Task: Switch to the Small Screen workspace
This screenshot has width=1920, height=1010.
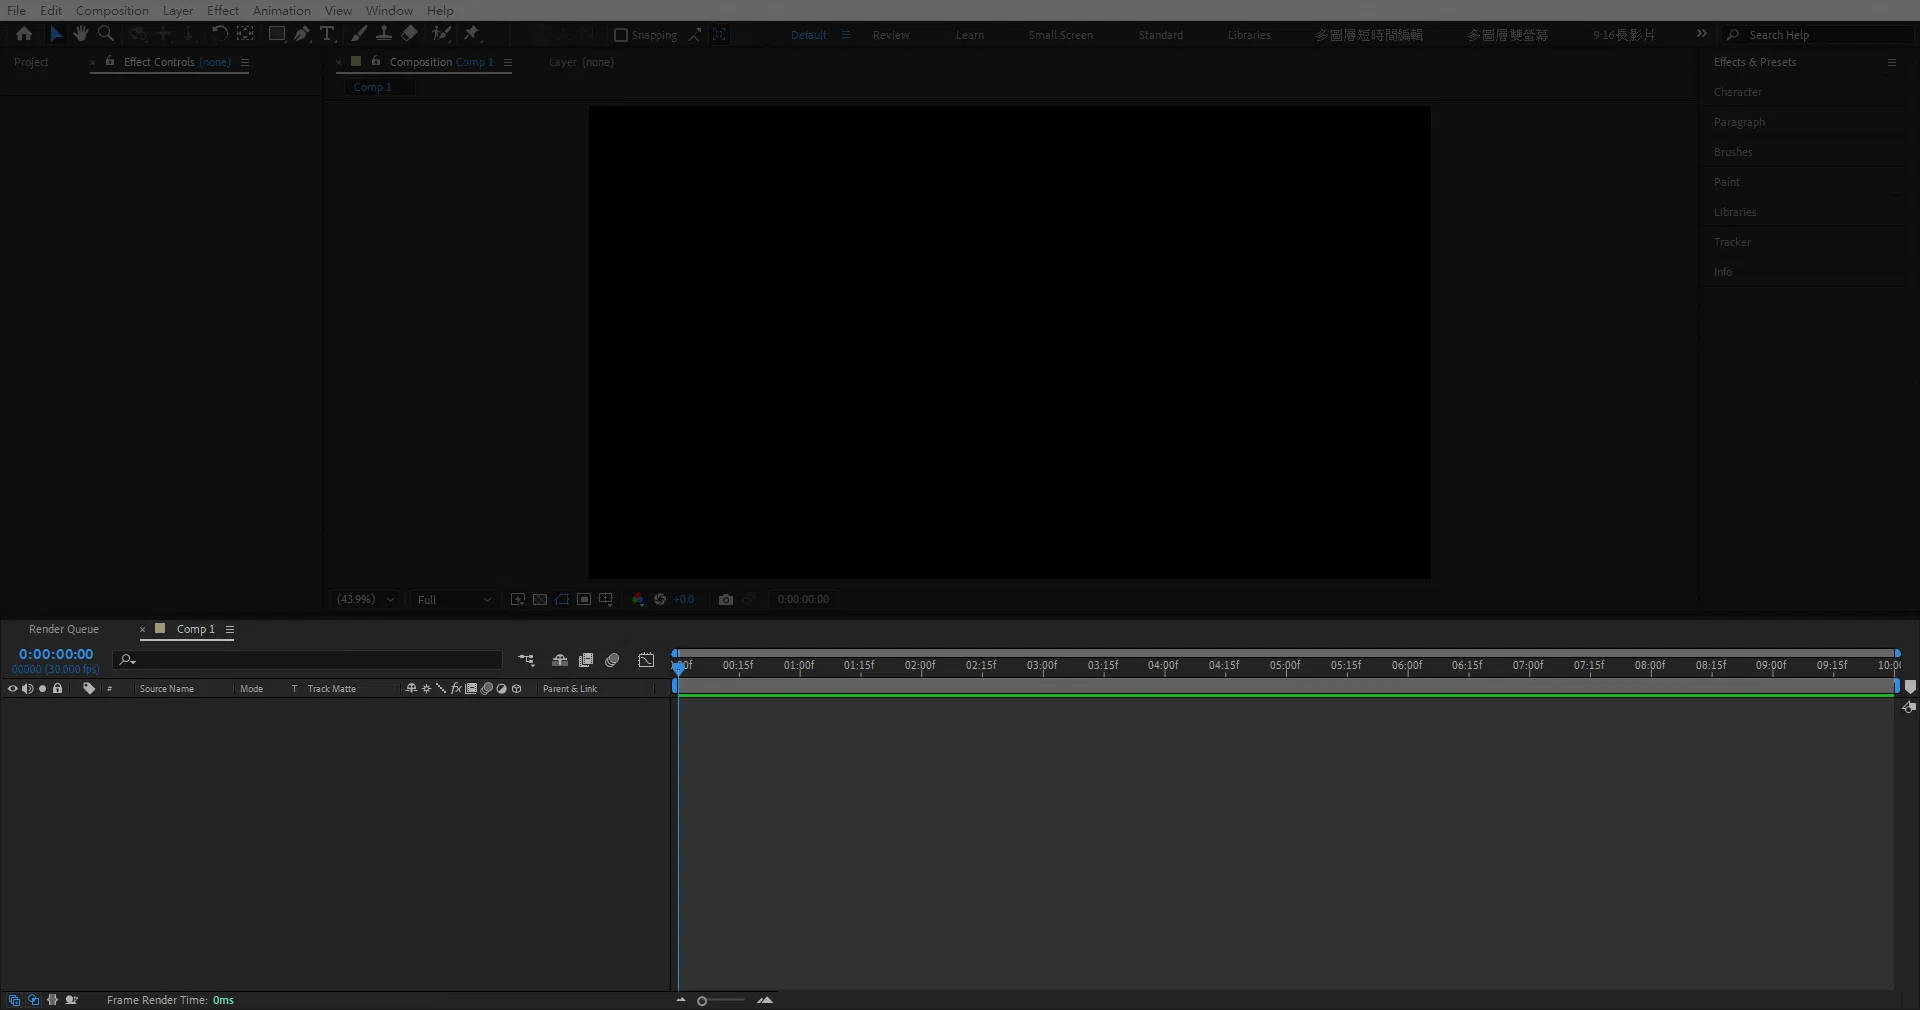Action: coord(1061,35)
